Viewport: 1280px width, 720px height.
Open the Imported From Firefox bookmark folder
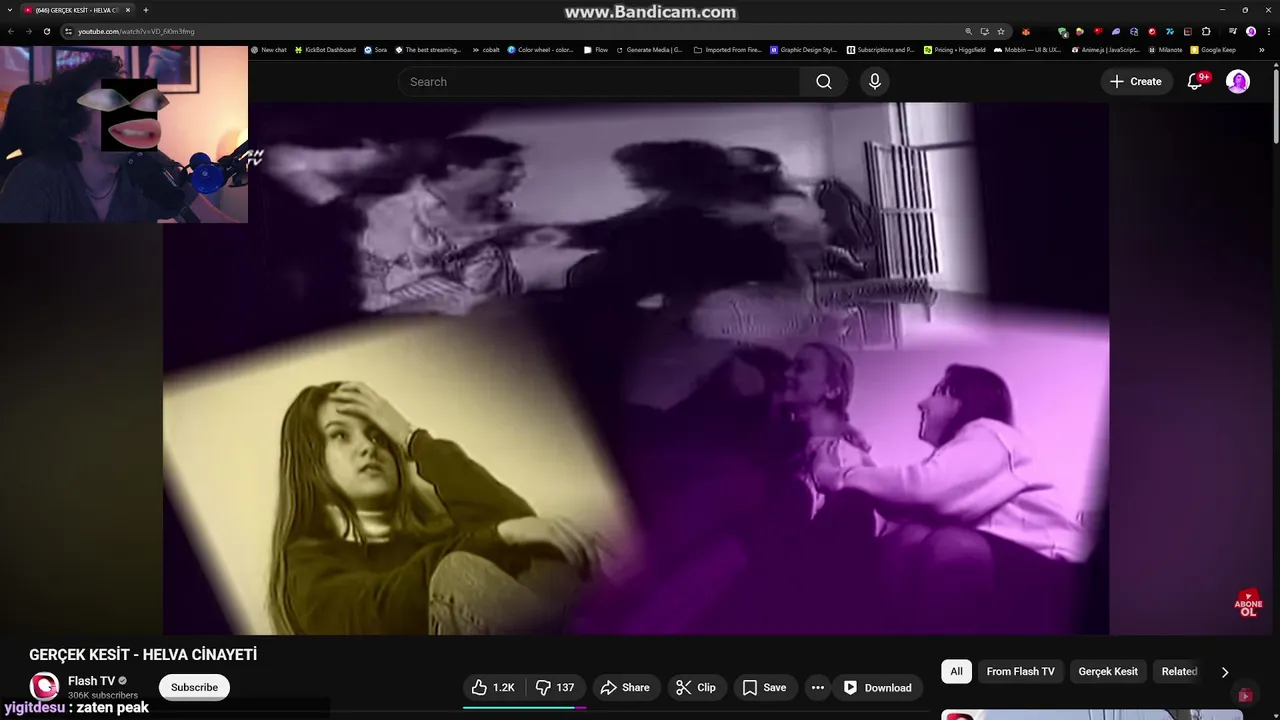[x=727, y=49]
